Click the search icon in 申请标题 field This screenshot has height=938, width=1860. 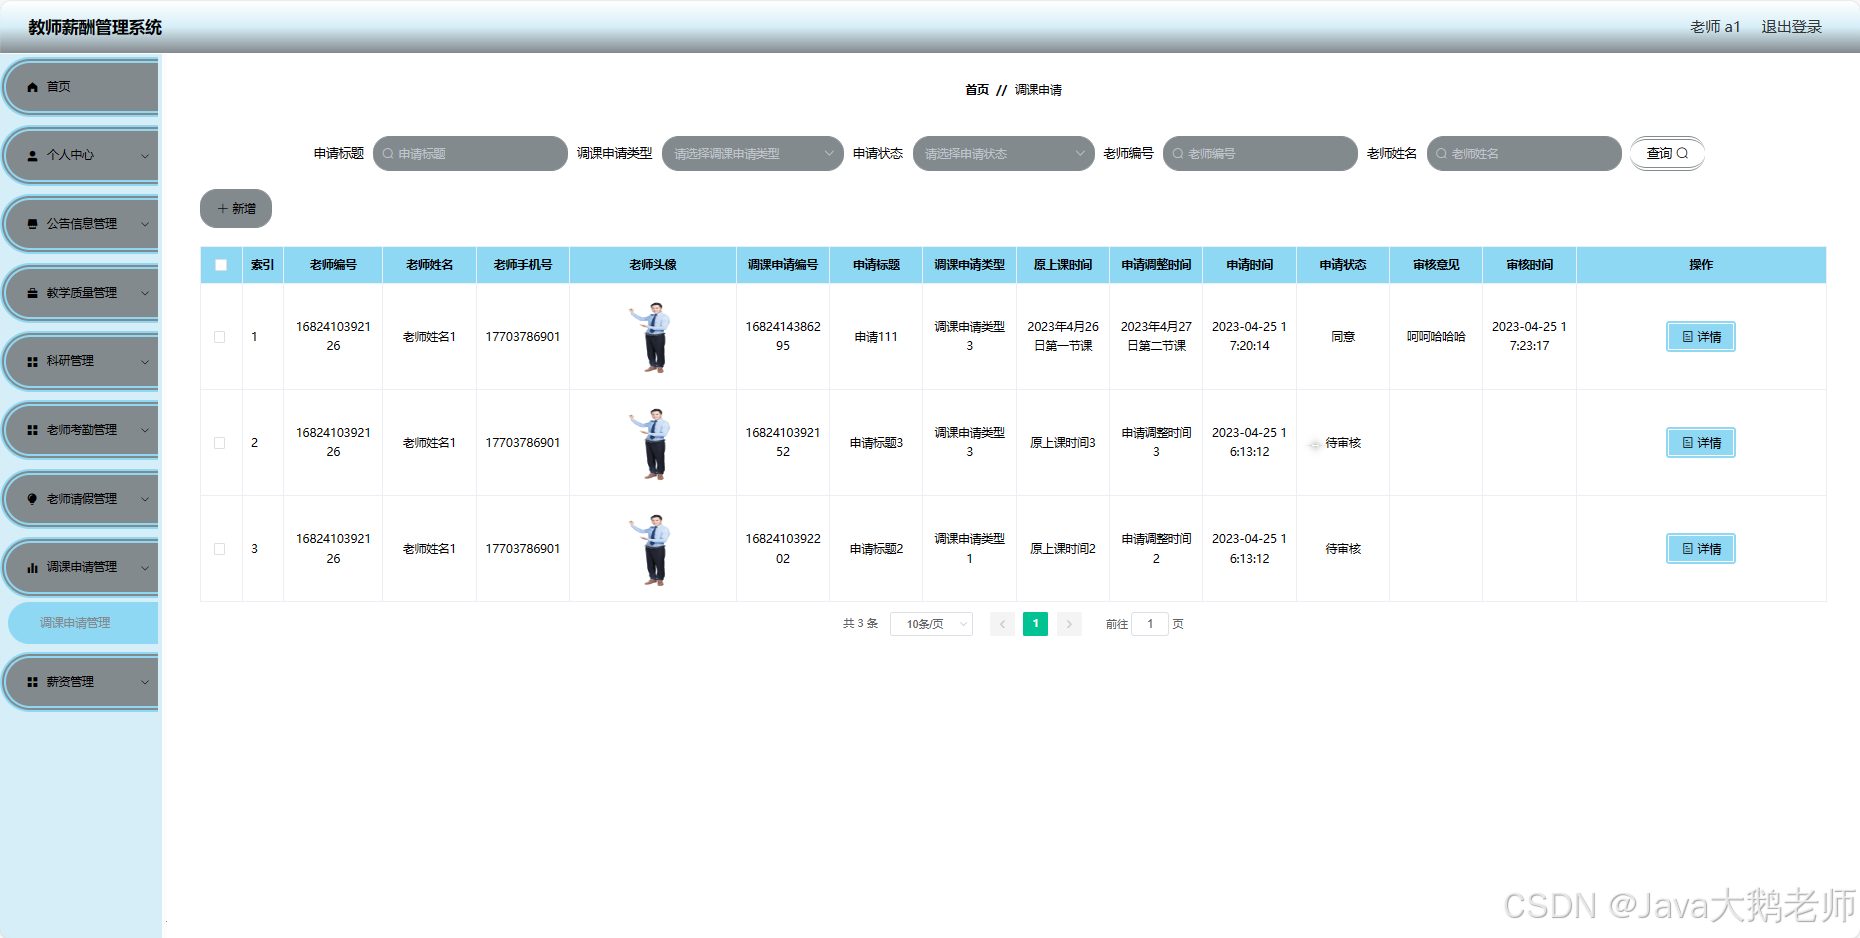pyautogui.click(x=388, y=154)
